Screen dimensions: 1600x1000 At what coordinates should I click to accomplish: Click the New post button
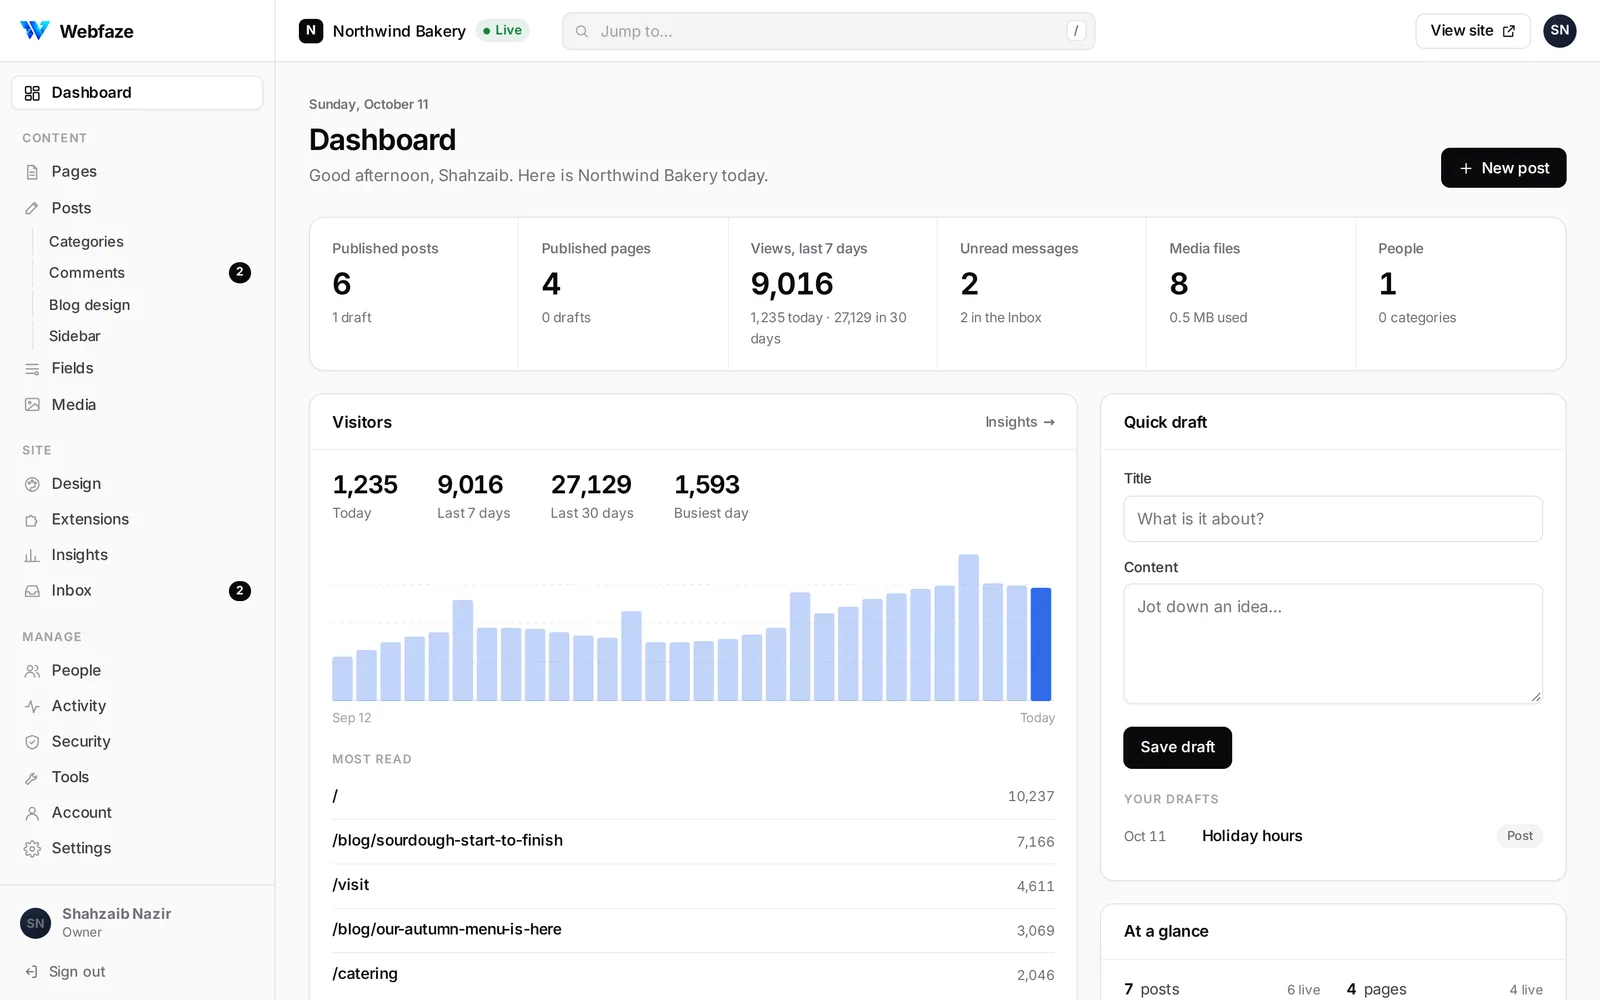[x=1503, y=168]
